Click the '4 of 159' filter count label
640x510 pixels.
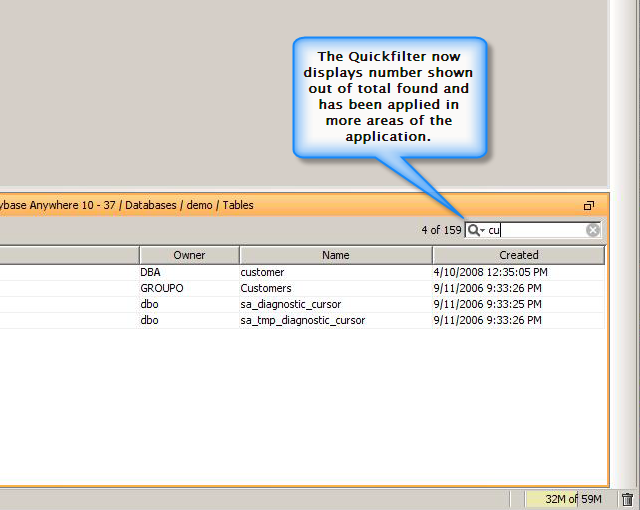441,230
